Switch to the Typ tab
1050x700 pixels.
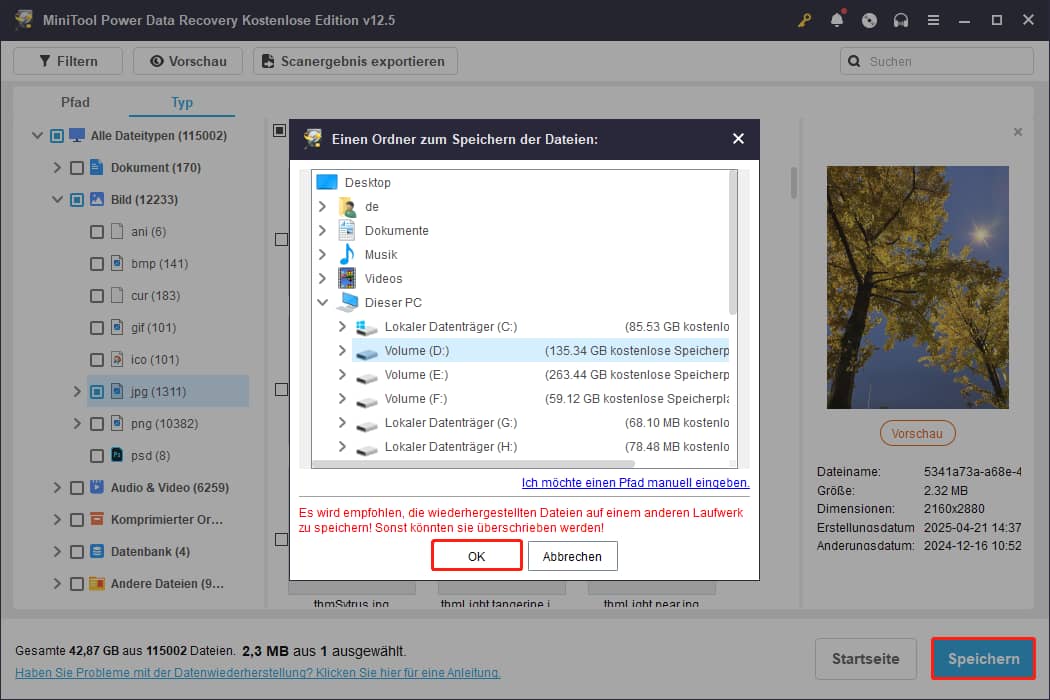tap(181, 102)
